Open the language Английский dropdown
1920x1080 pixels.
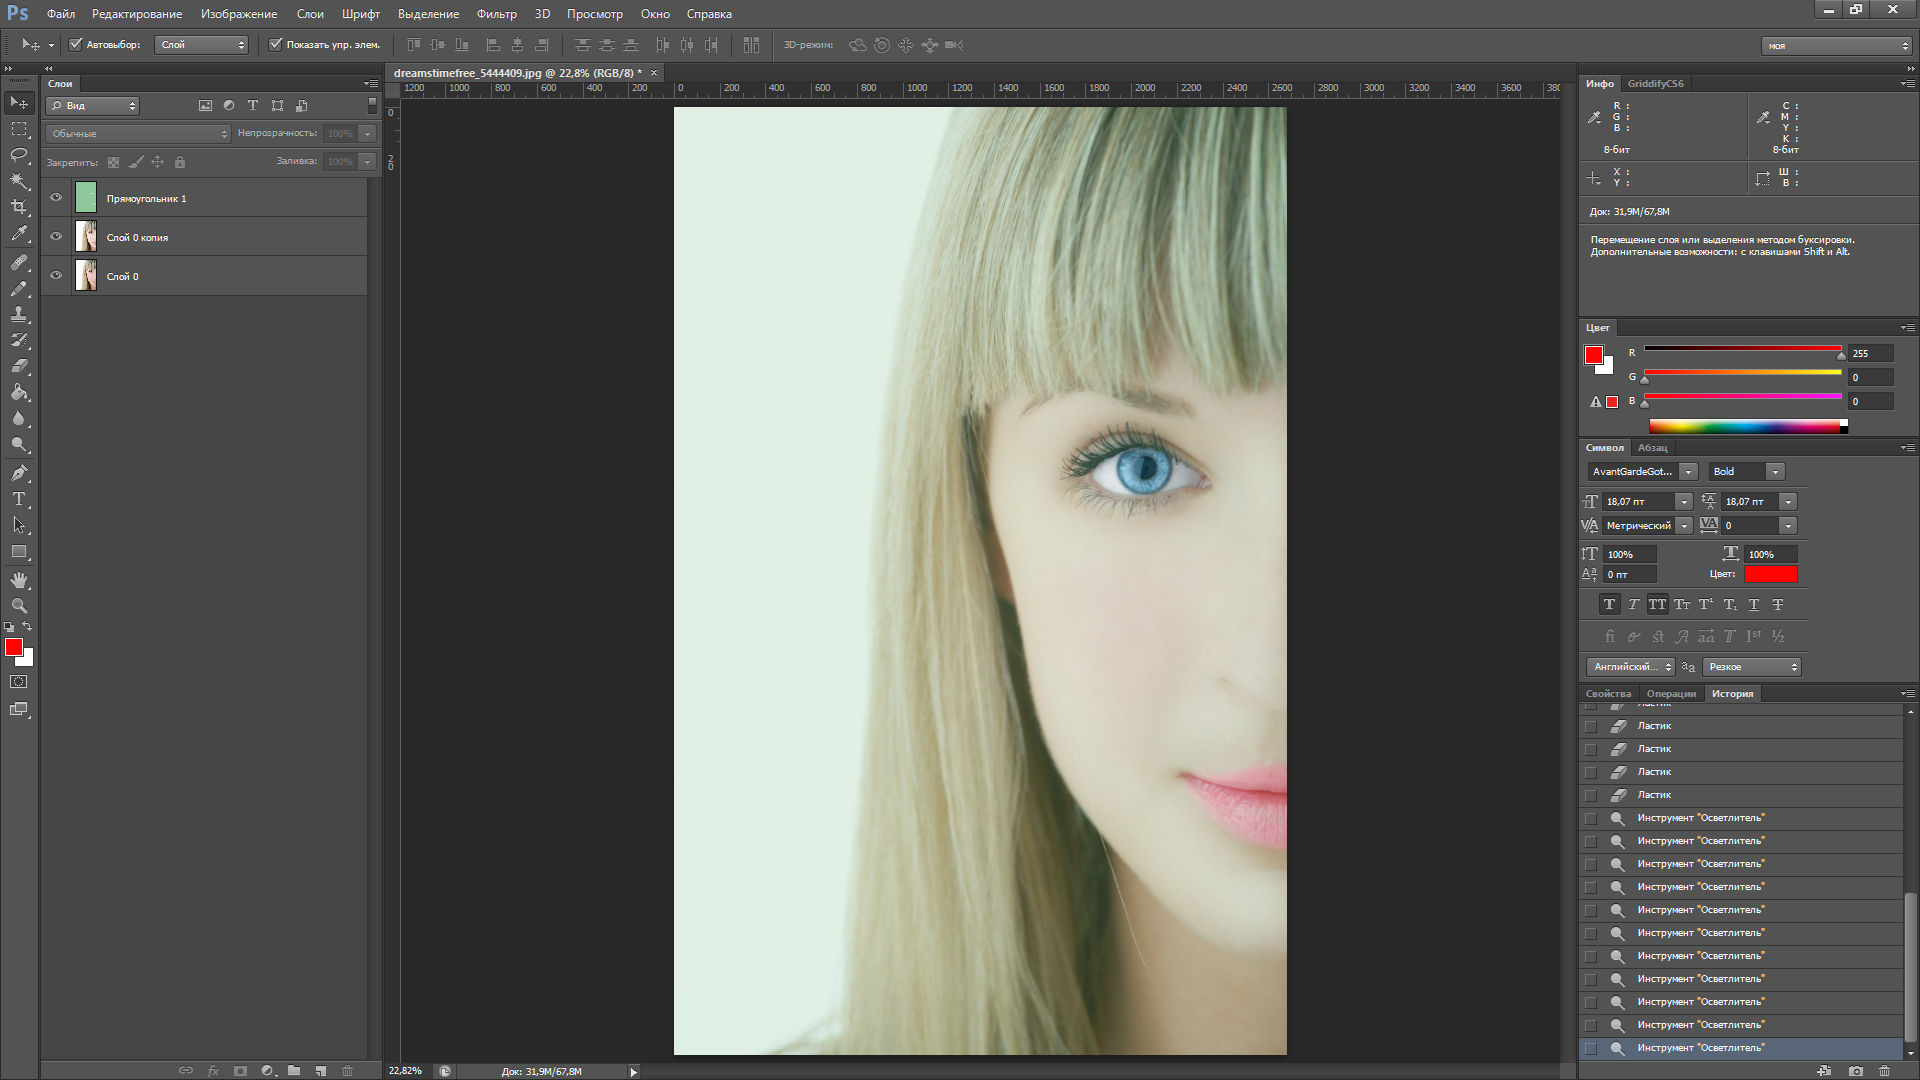[x=1631, y=667]
